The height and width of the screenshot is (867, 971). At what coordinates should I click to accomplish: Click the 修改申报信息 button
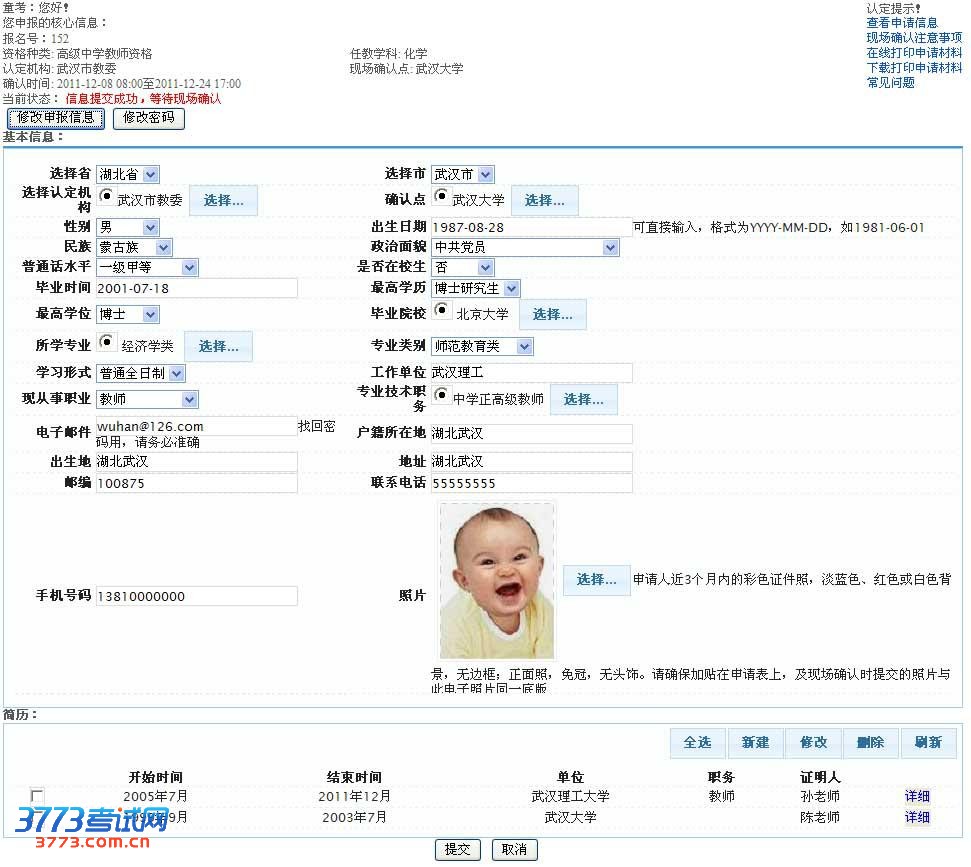56,118
